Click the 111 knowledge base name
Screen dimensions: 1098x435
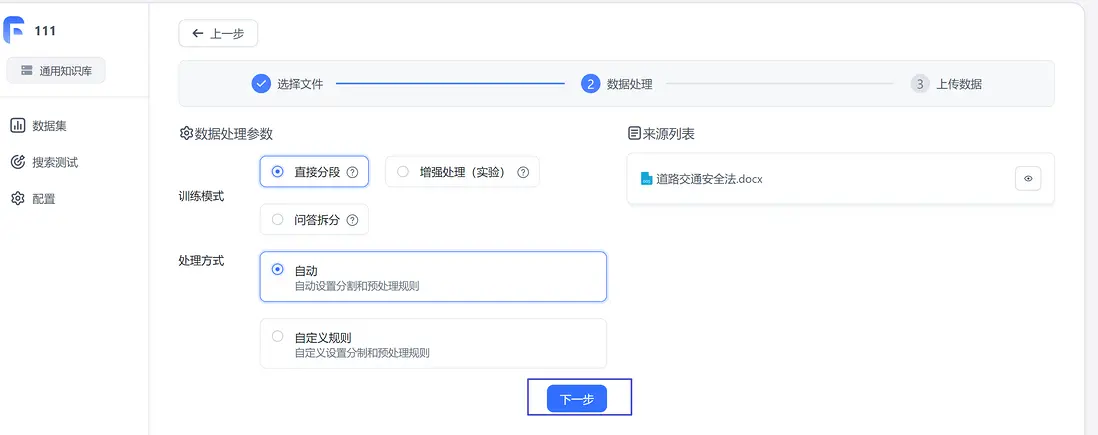[x=45, y=31]
